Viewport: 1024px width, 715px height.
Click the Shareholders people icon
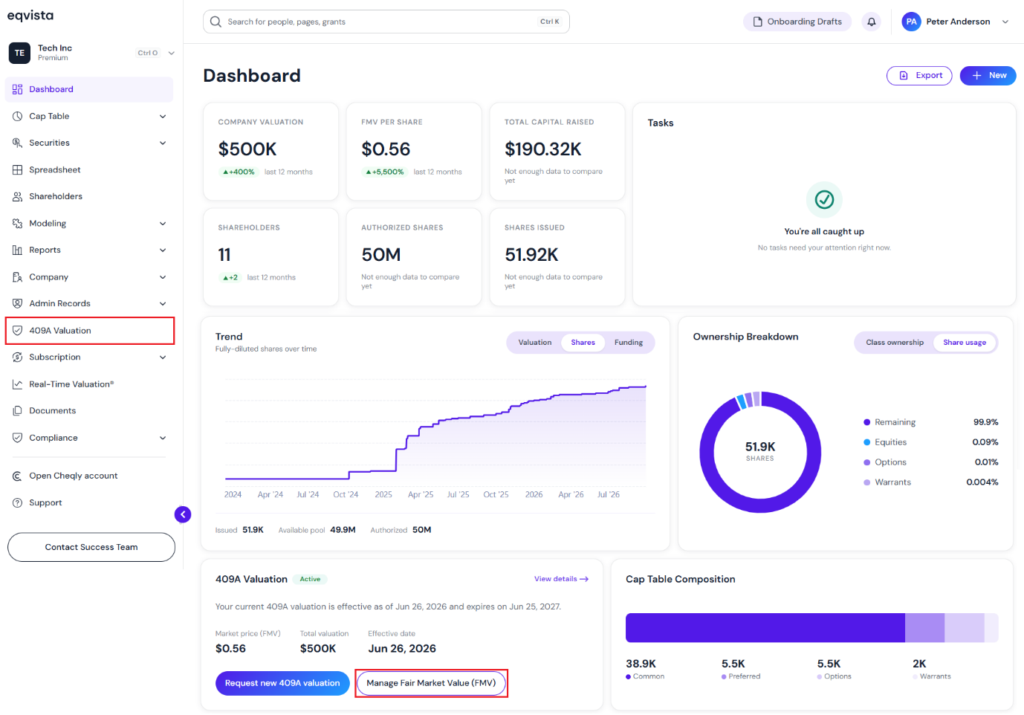pos(18,197)
